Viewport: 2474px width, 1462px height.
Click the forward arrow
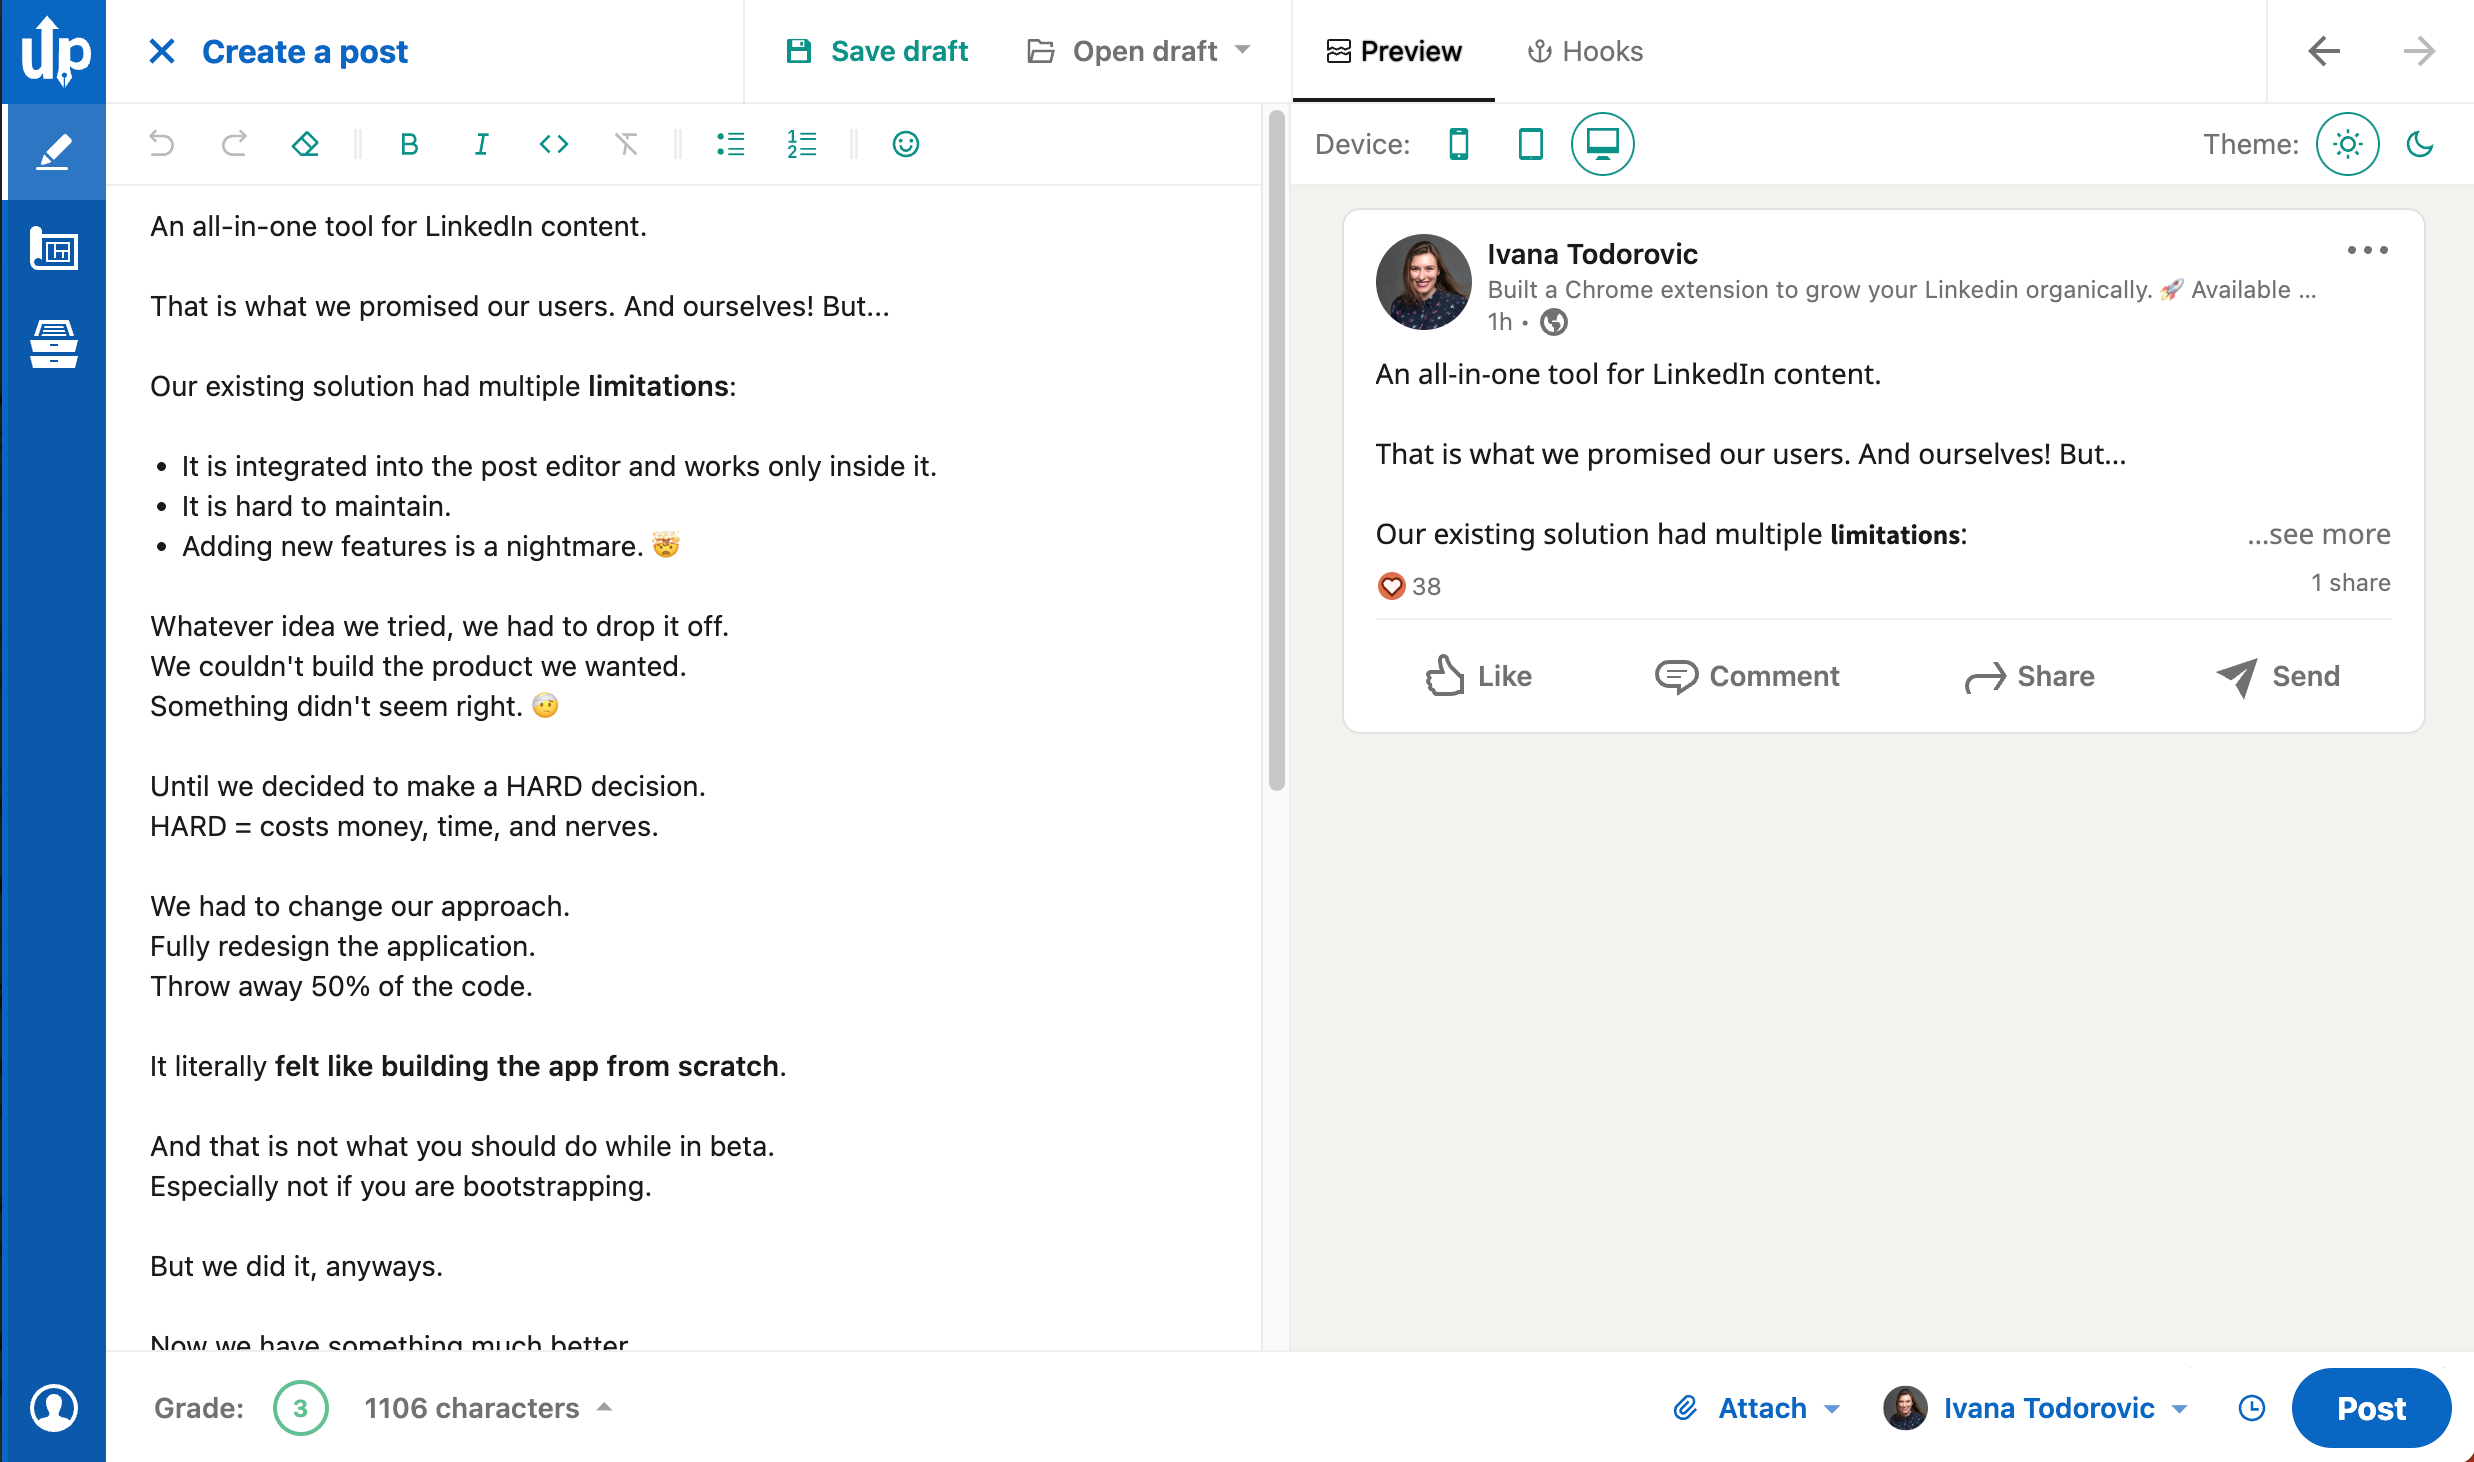click(x=2420, y=51)
